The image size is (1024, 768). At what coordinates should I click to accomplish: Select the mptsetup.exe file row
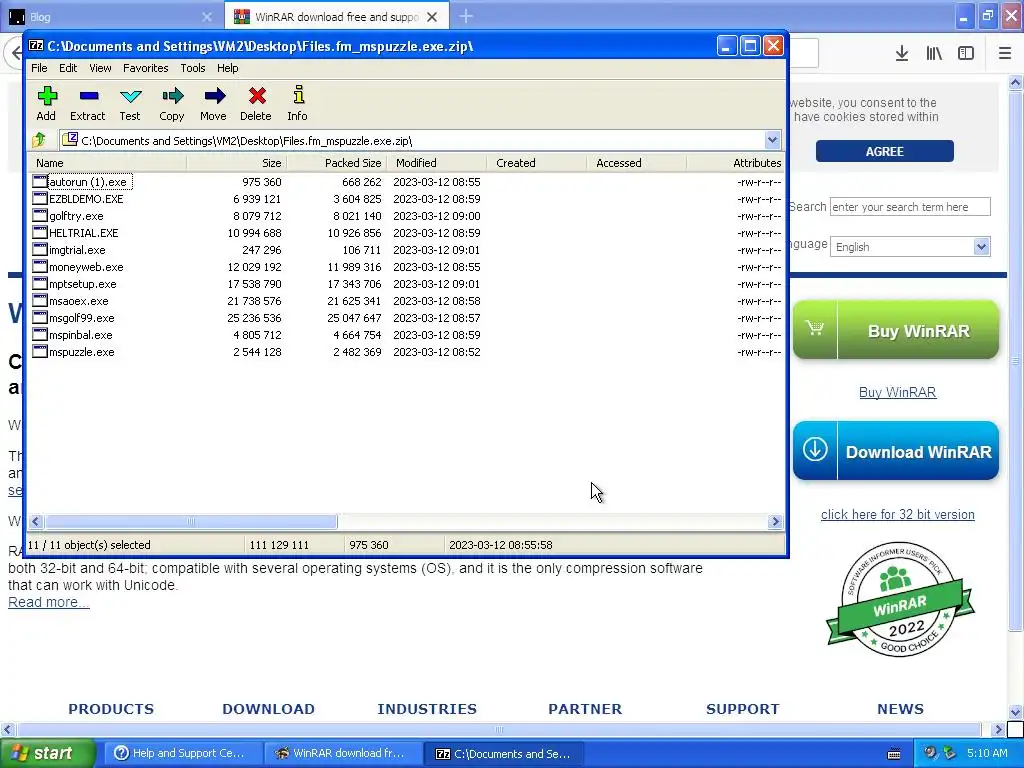tap(406, 283)
